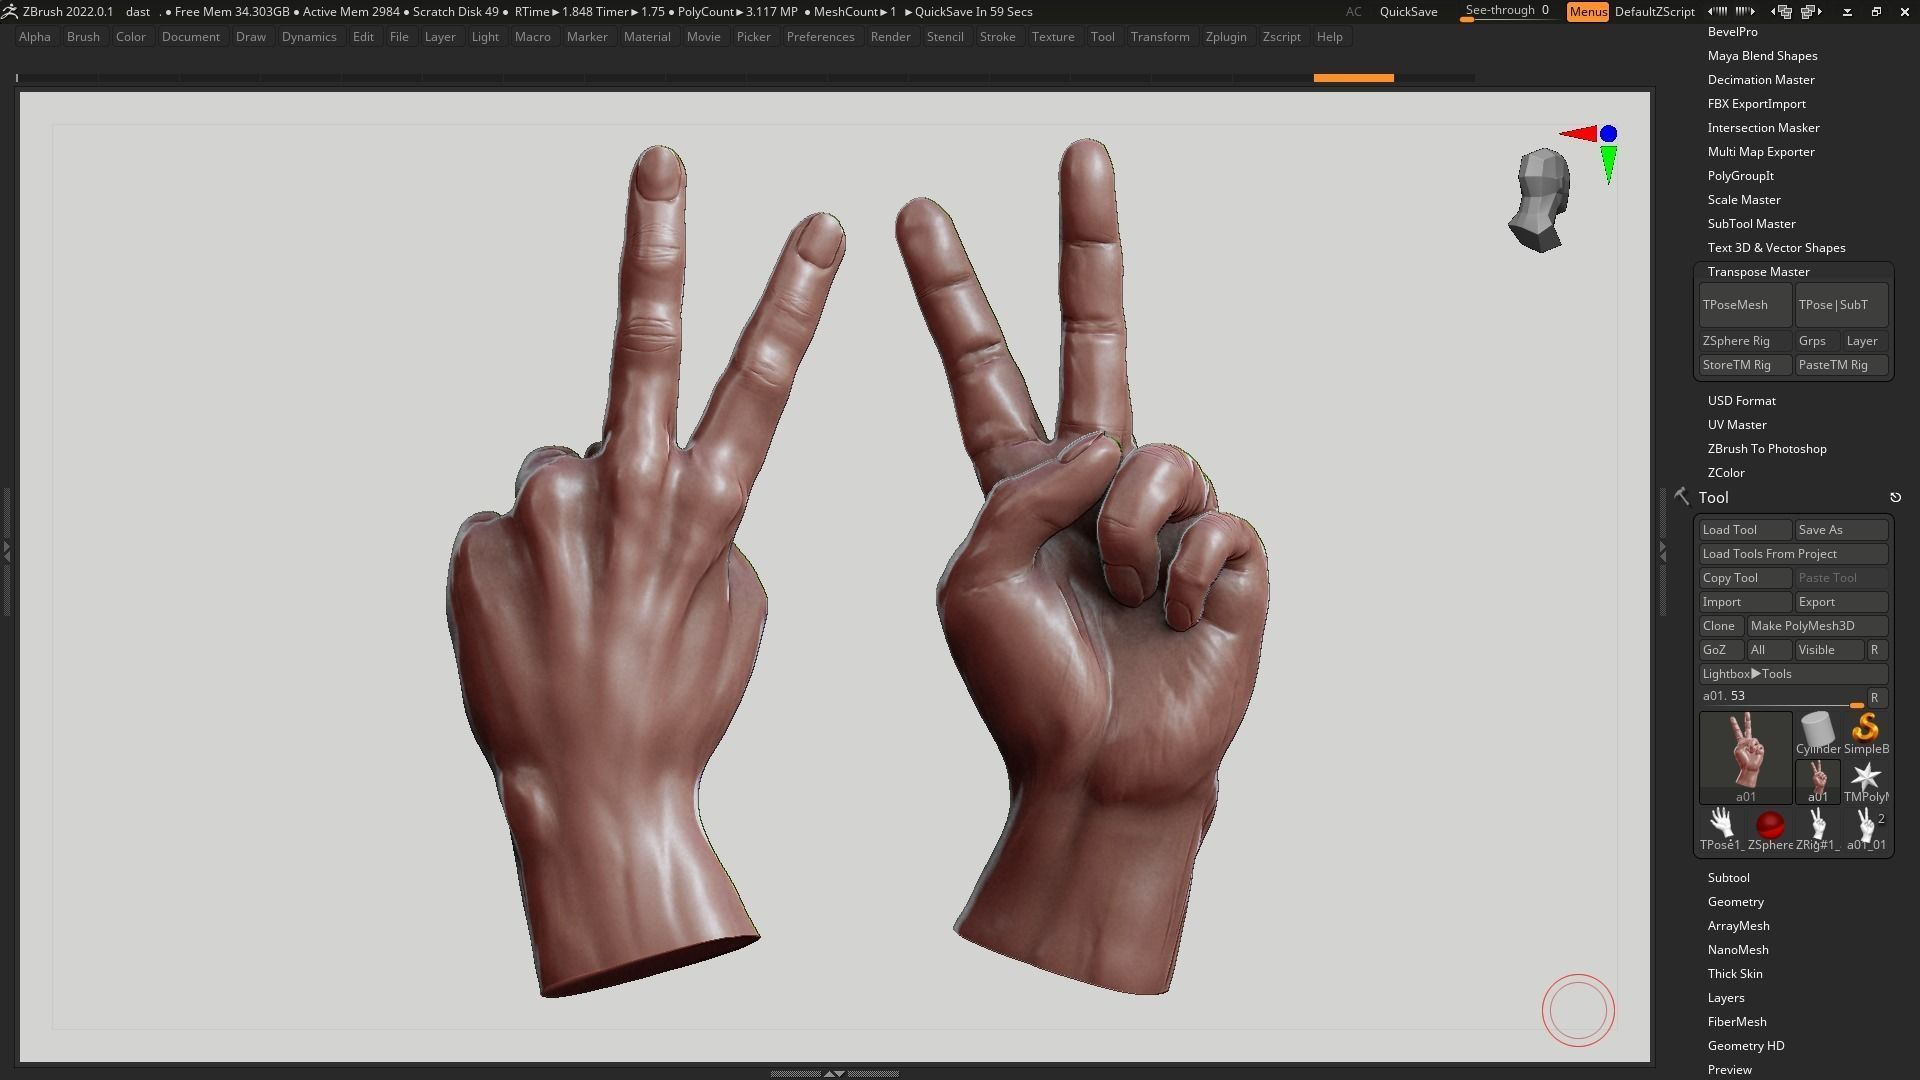Expand the Thick Skin section
Viewport: 1920px width, 1080px height.
tap(1735, 974)
